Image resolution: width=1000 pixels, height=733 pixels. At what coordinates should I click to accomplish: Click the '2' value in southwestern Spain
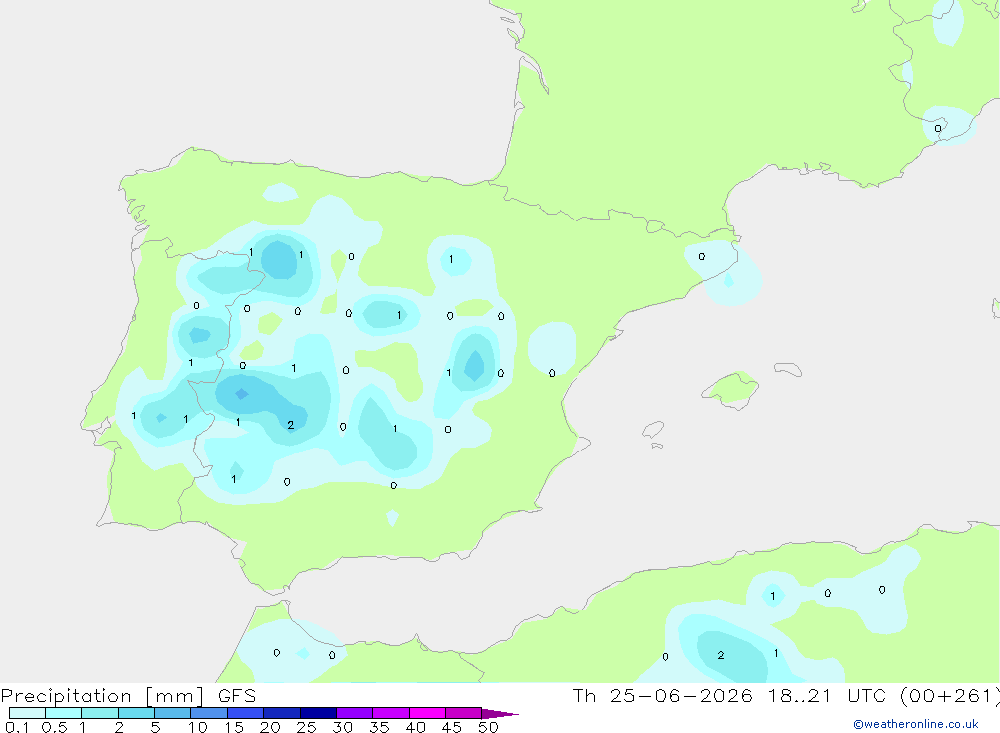[291, 425]
